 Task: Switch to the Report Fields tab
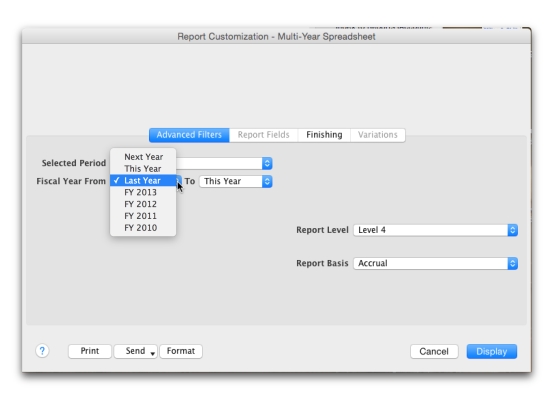pyautogui.click(x=264, y=135)
